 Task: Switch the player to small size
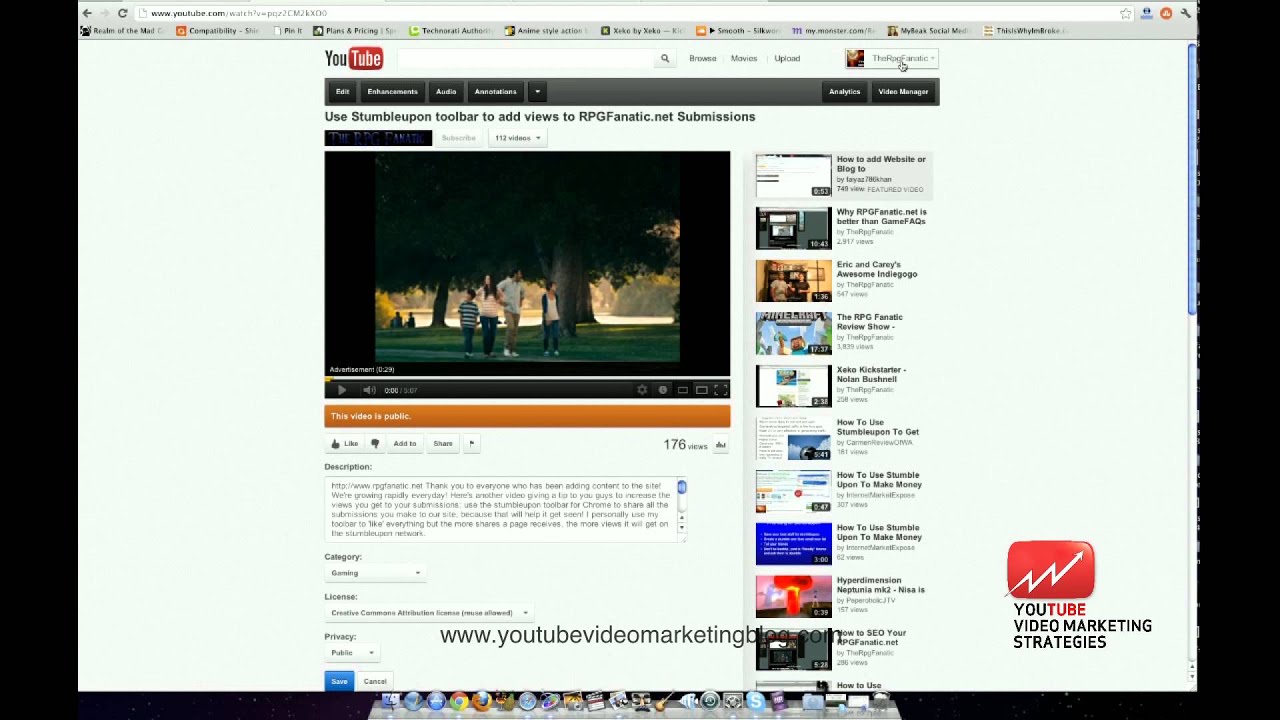(682, 390)
